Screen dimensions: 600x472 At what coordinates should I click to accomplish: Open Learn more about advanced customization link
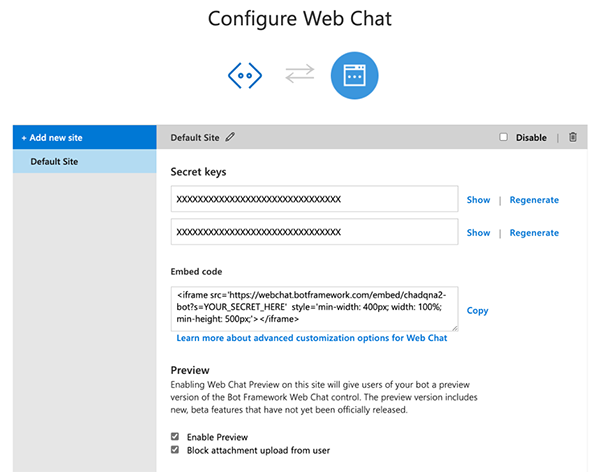[311, 338]
